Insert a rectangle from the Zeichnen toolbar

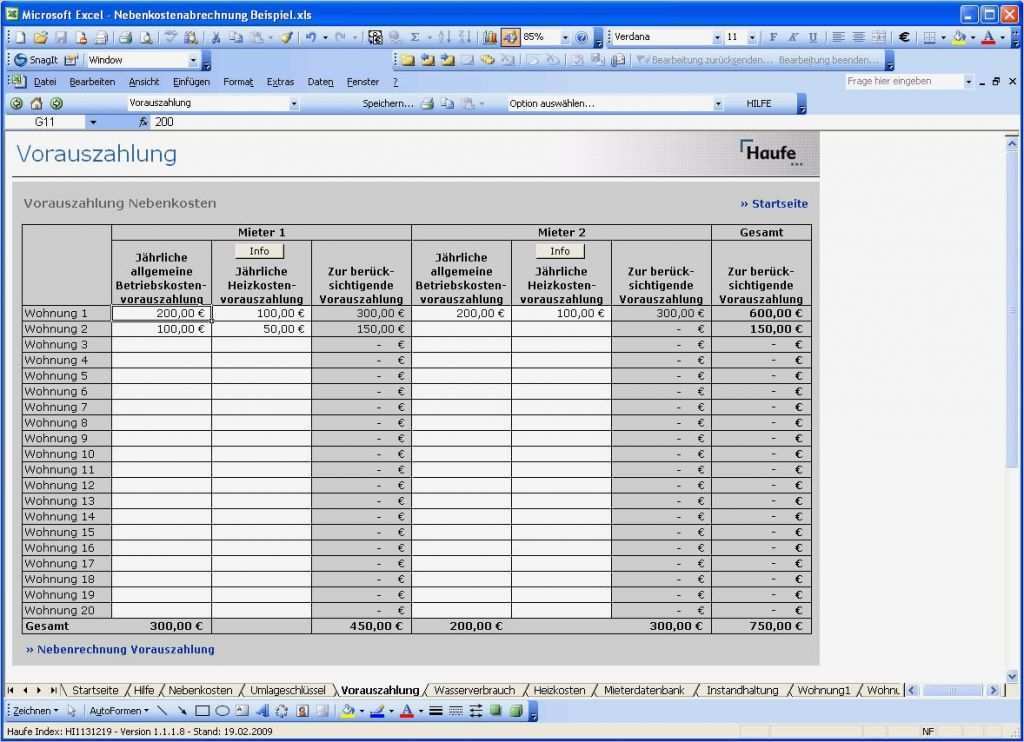coord(201,712)
